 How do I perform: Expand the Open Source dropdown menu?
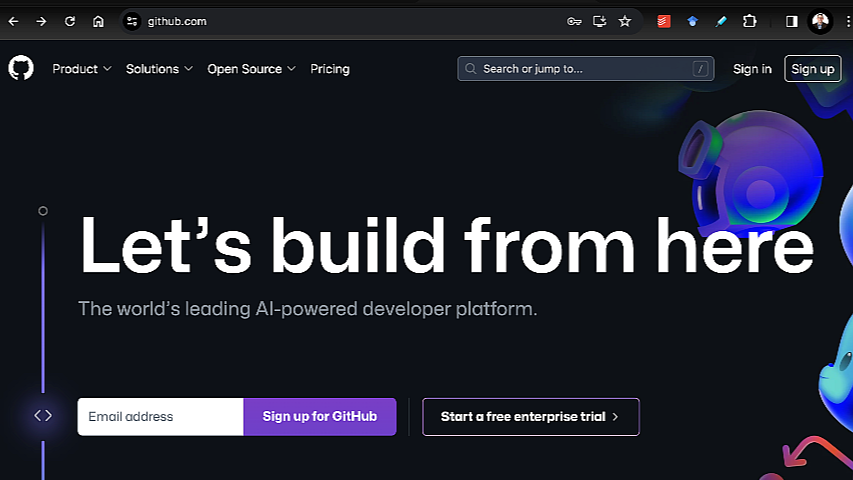pos(251,69)
